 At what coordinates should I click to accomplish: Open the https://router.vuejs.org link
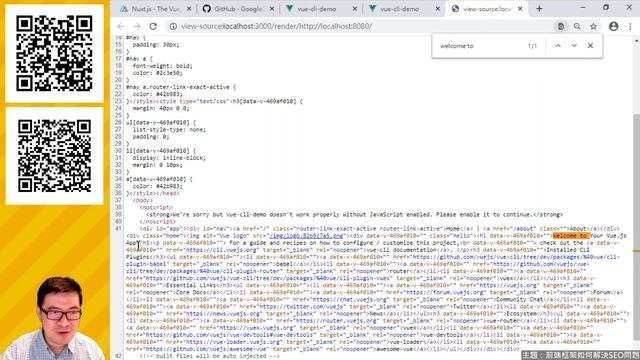coord(336,320)
